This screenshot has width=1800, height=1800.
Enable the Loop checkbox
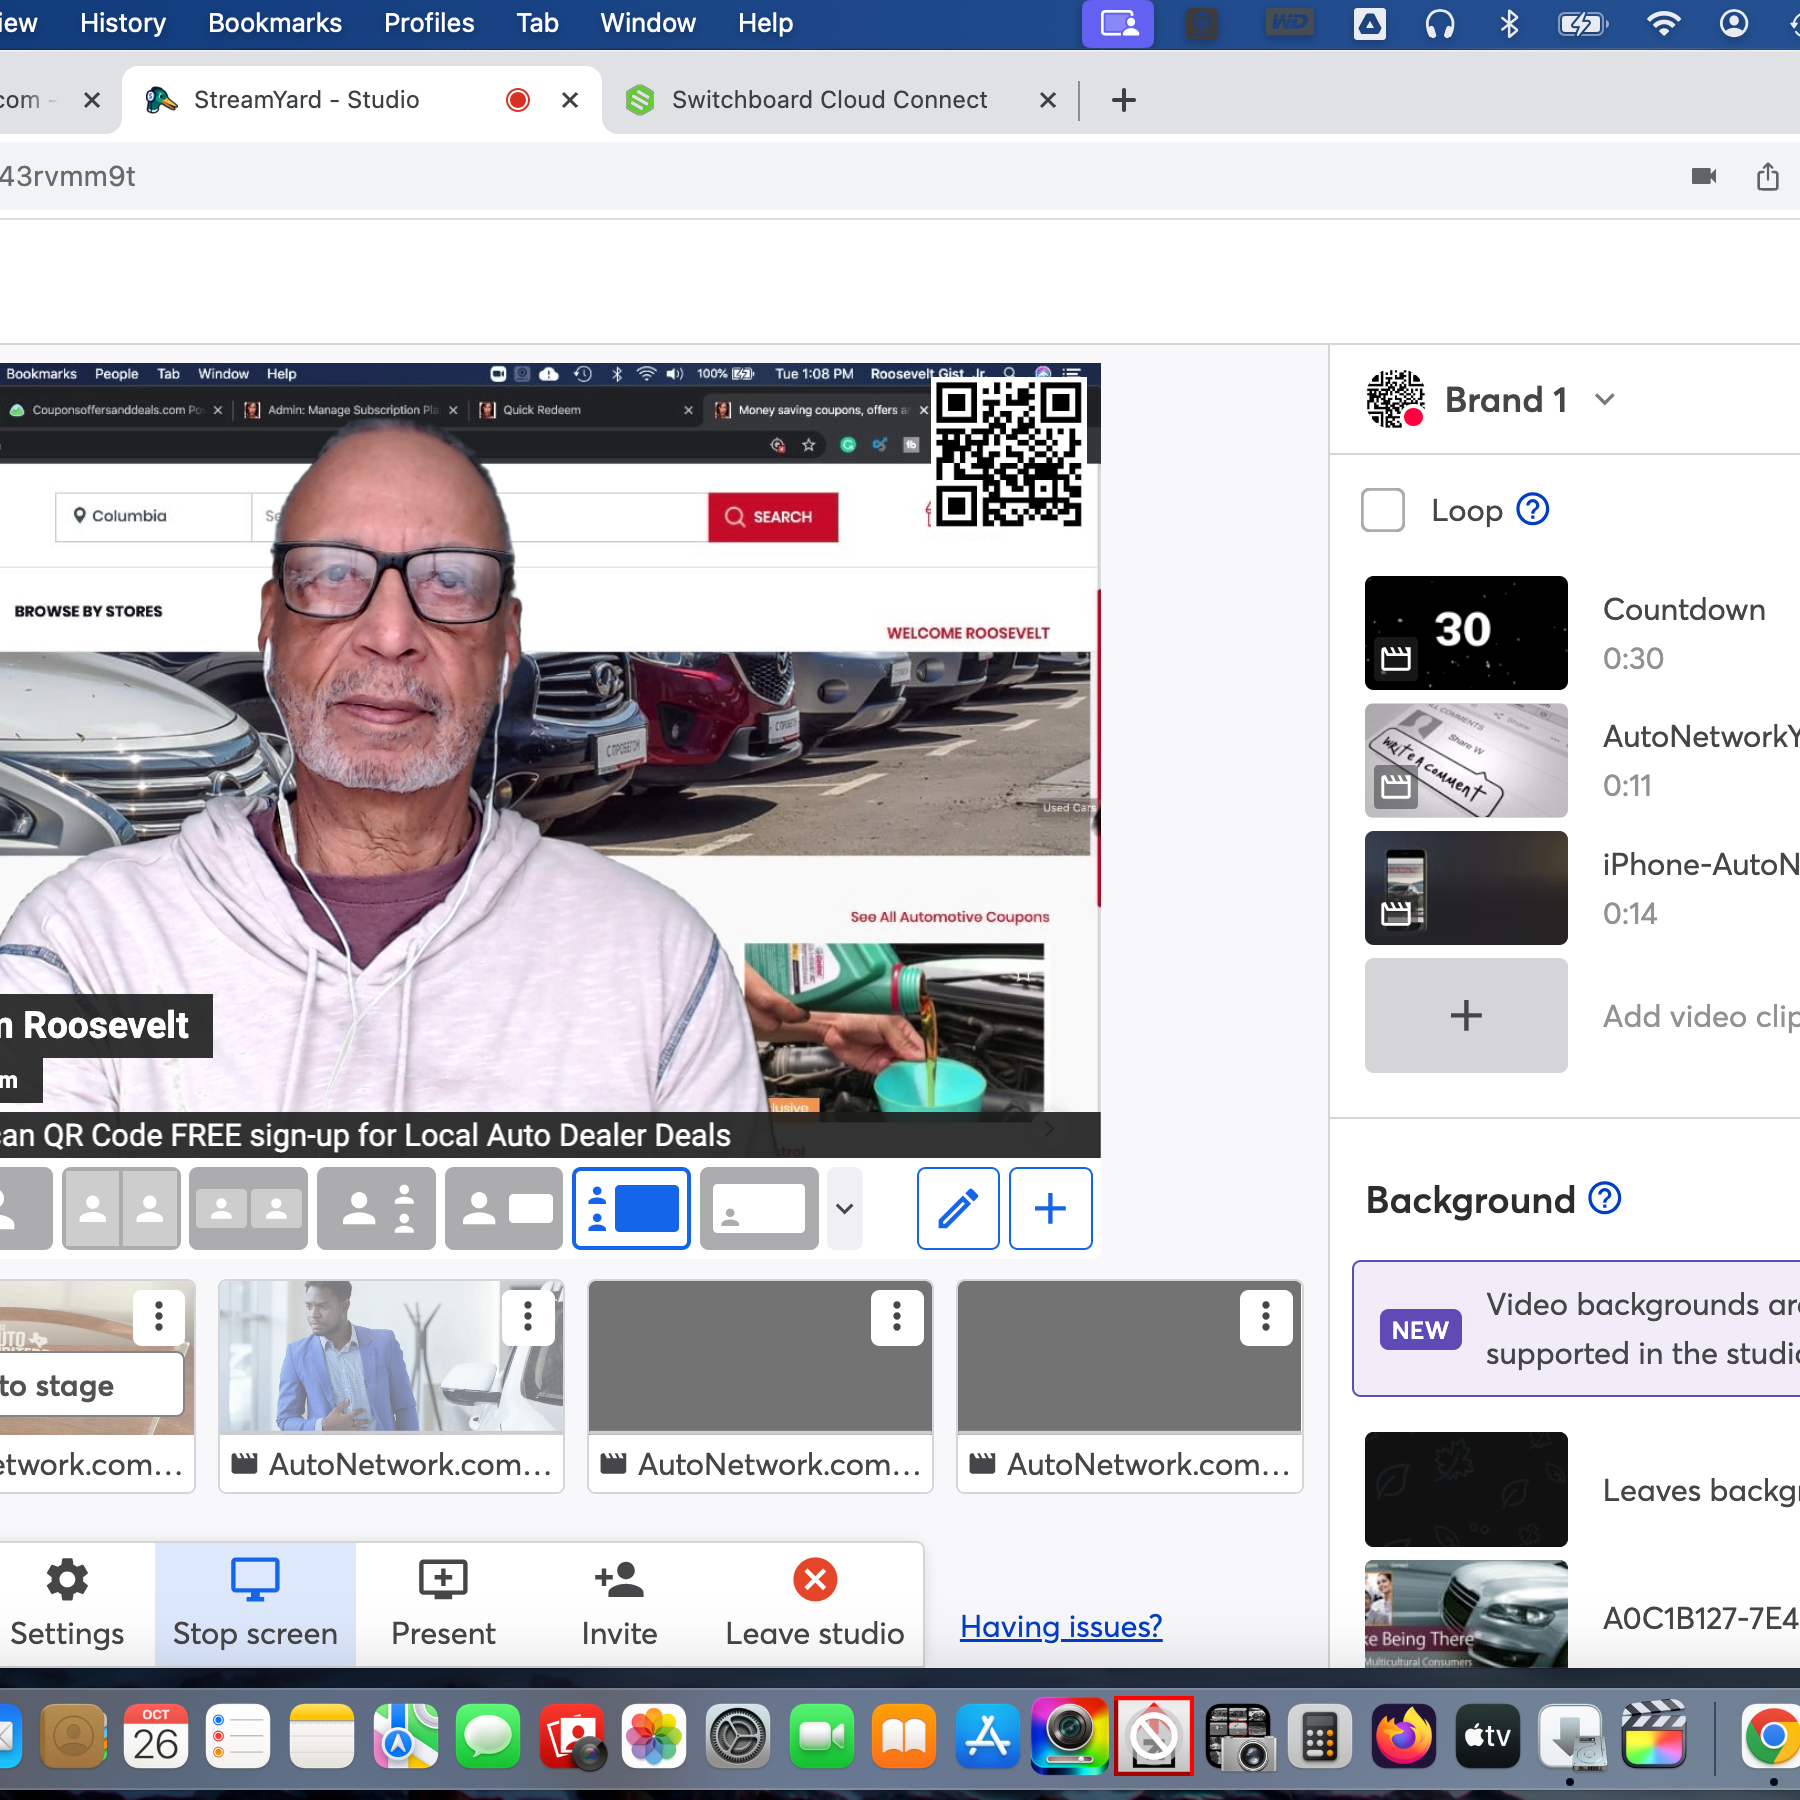(1383, 510)
